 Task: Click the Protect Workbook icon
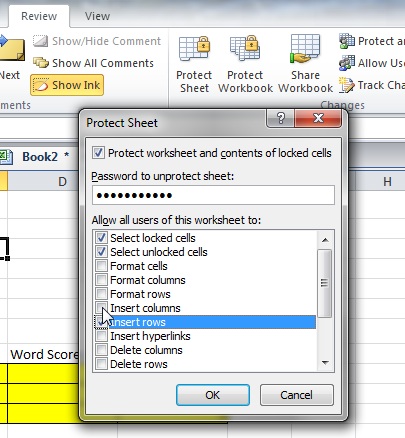click(x=245, y=48)
